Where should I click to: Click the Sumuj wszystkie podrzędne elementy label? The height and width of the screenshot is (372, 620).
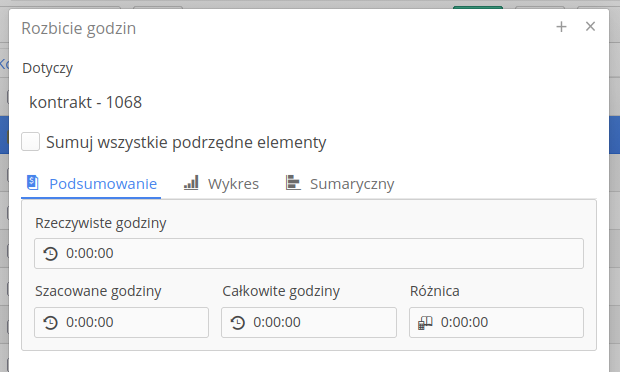pyautogui.click(x=186, y=142)
